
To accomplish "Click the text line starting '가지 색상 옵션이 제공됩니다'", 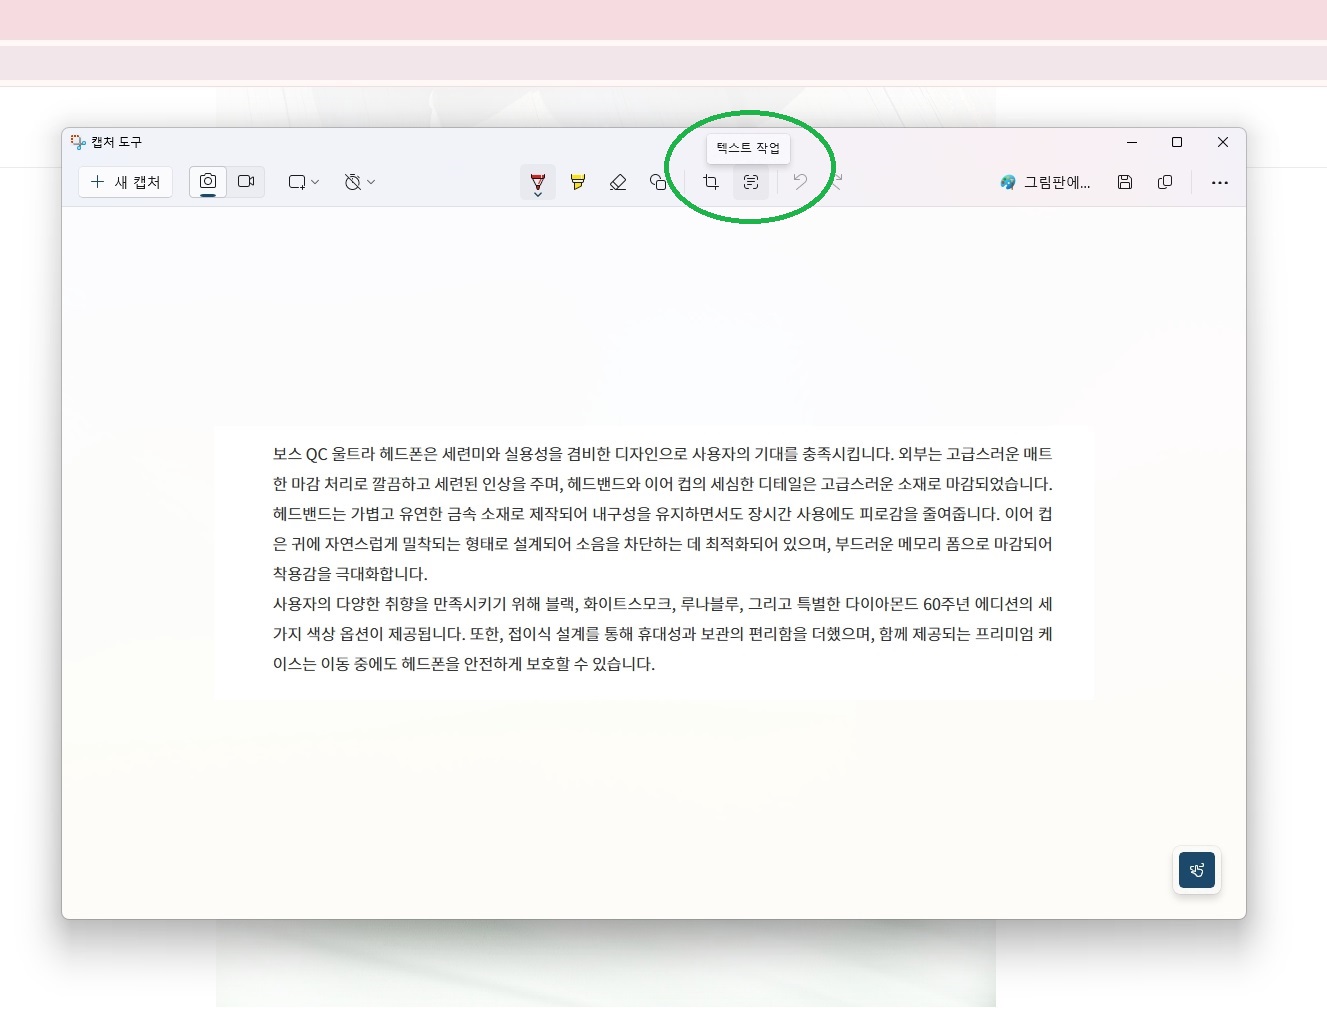I will 663,634.
